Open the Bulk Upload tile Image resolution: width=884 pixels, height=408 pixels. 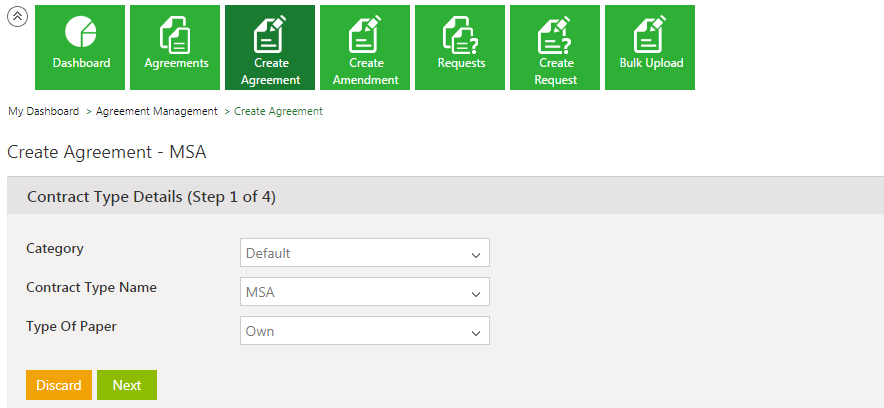coord(650,47)
